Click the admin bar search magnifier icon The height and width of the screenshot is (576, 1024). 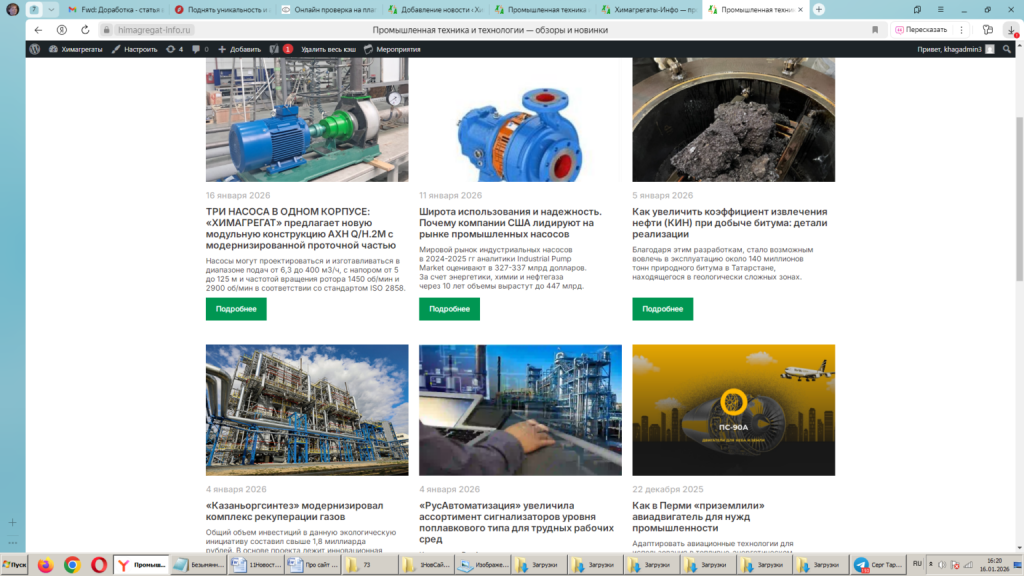click(1007, 48)
